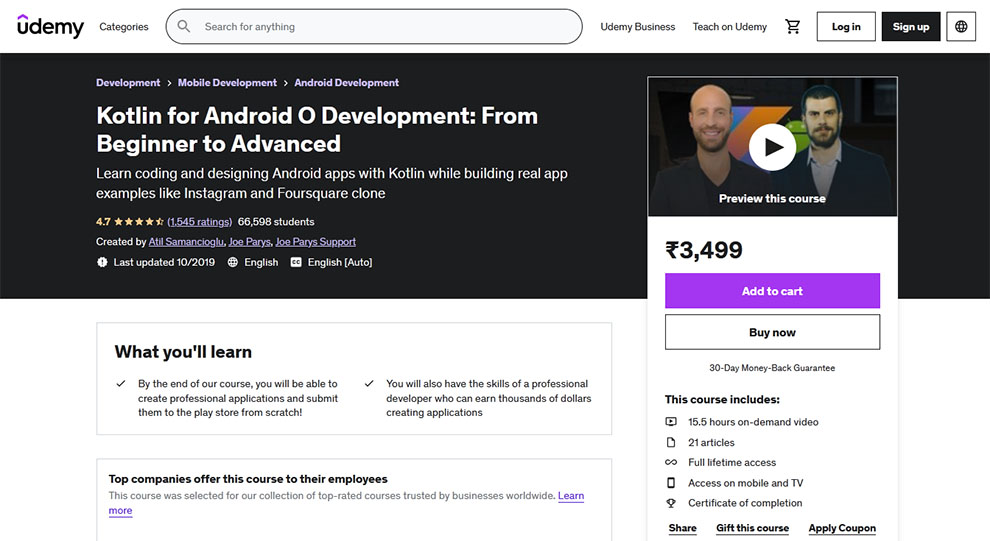Click the trophy icon beside Certificate of completion
The image size is (990, 541).
click(x=671, y=503)
